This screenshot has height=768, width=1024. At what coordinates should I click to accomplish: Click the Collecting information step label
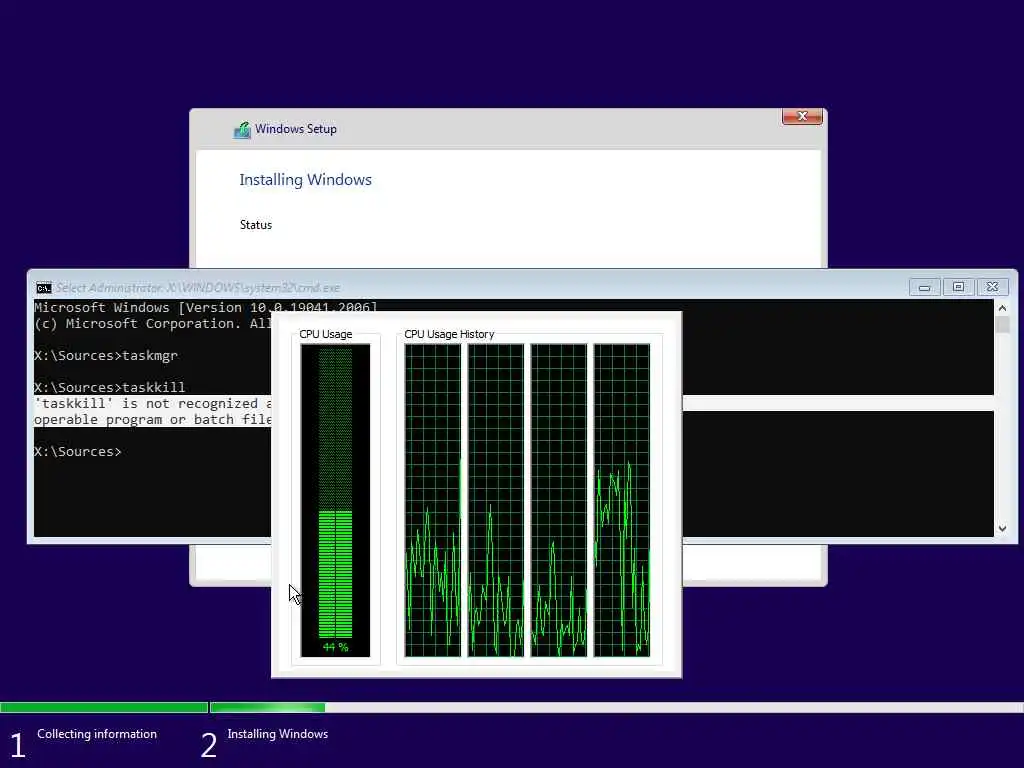click(x=97, y=734)
